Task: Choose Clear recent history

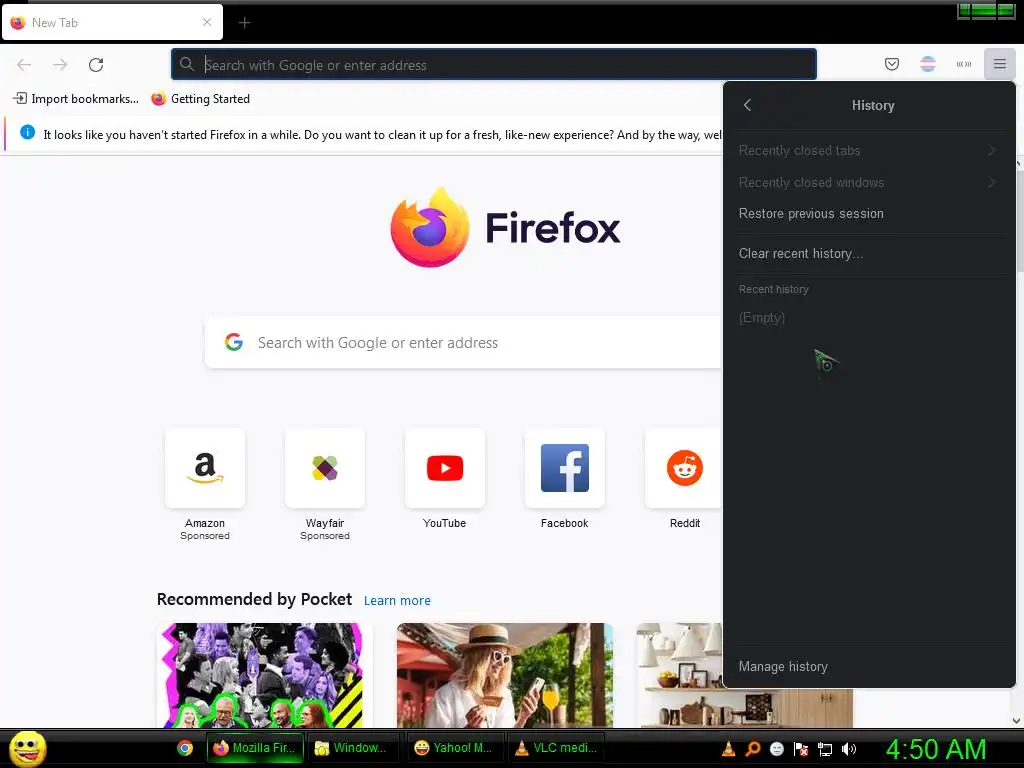Action: pyautogui.click(x=869, y=253)
